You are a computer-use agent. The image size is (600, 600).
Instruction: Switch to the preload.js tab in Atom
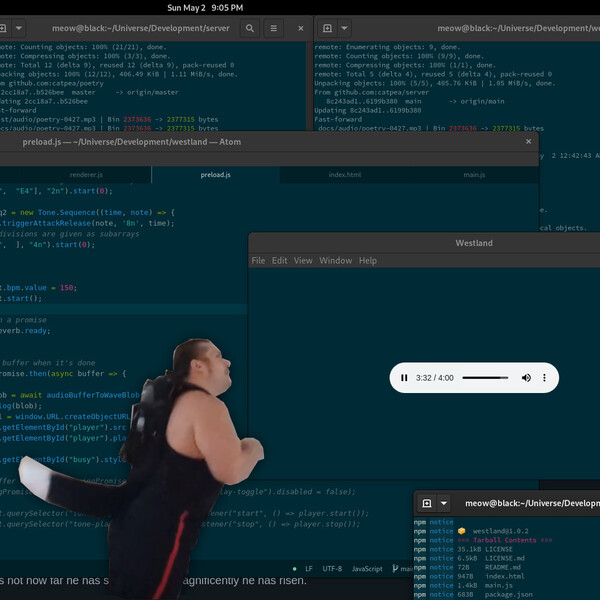pos(215,175)
